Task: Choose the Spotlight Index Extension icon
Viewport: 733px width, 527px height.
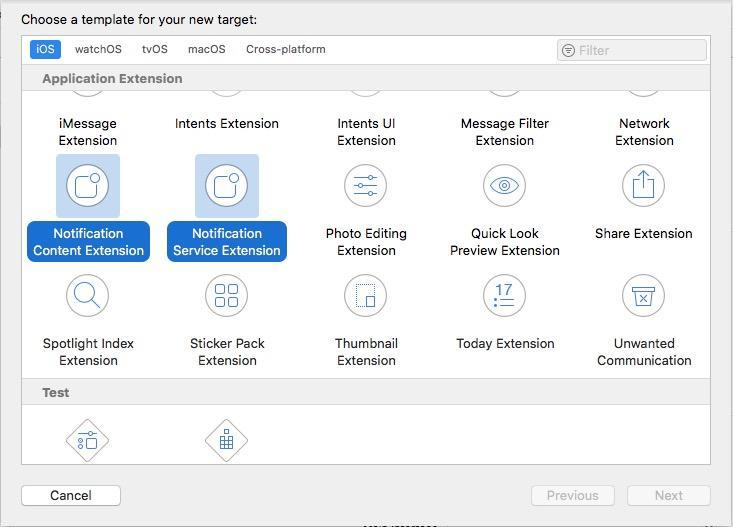Action: click(88, 296)
